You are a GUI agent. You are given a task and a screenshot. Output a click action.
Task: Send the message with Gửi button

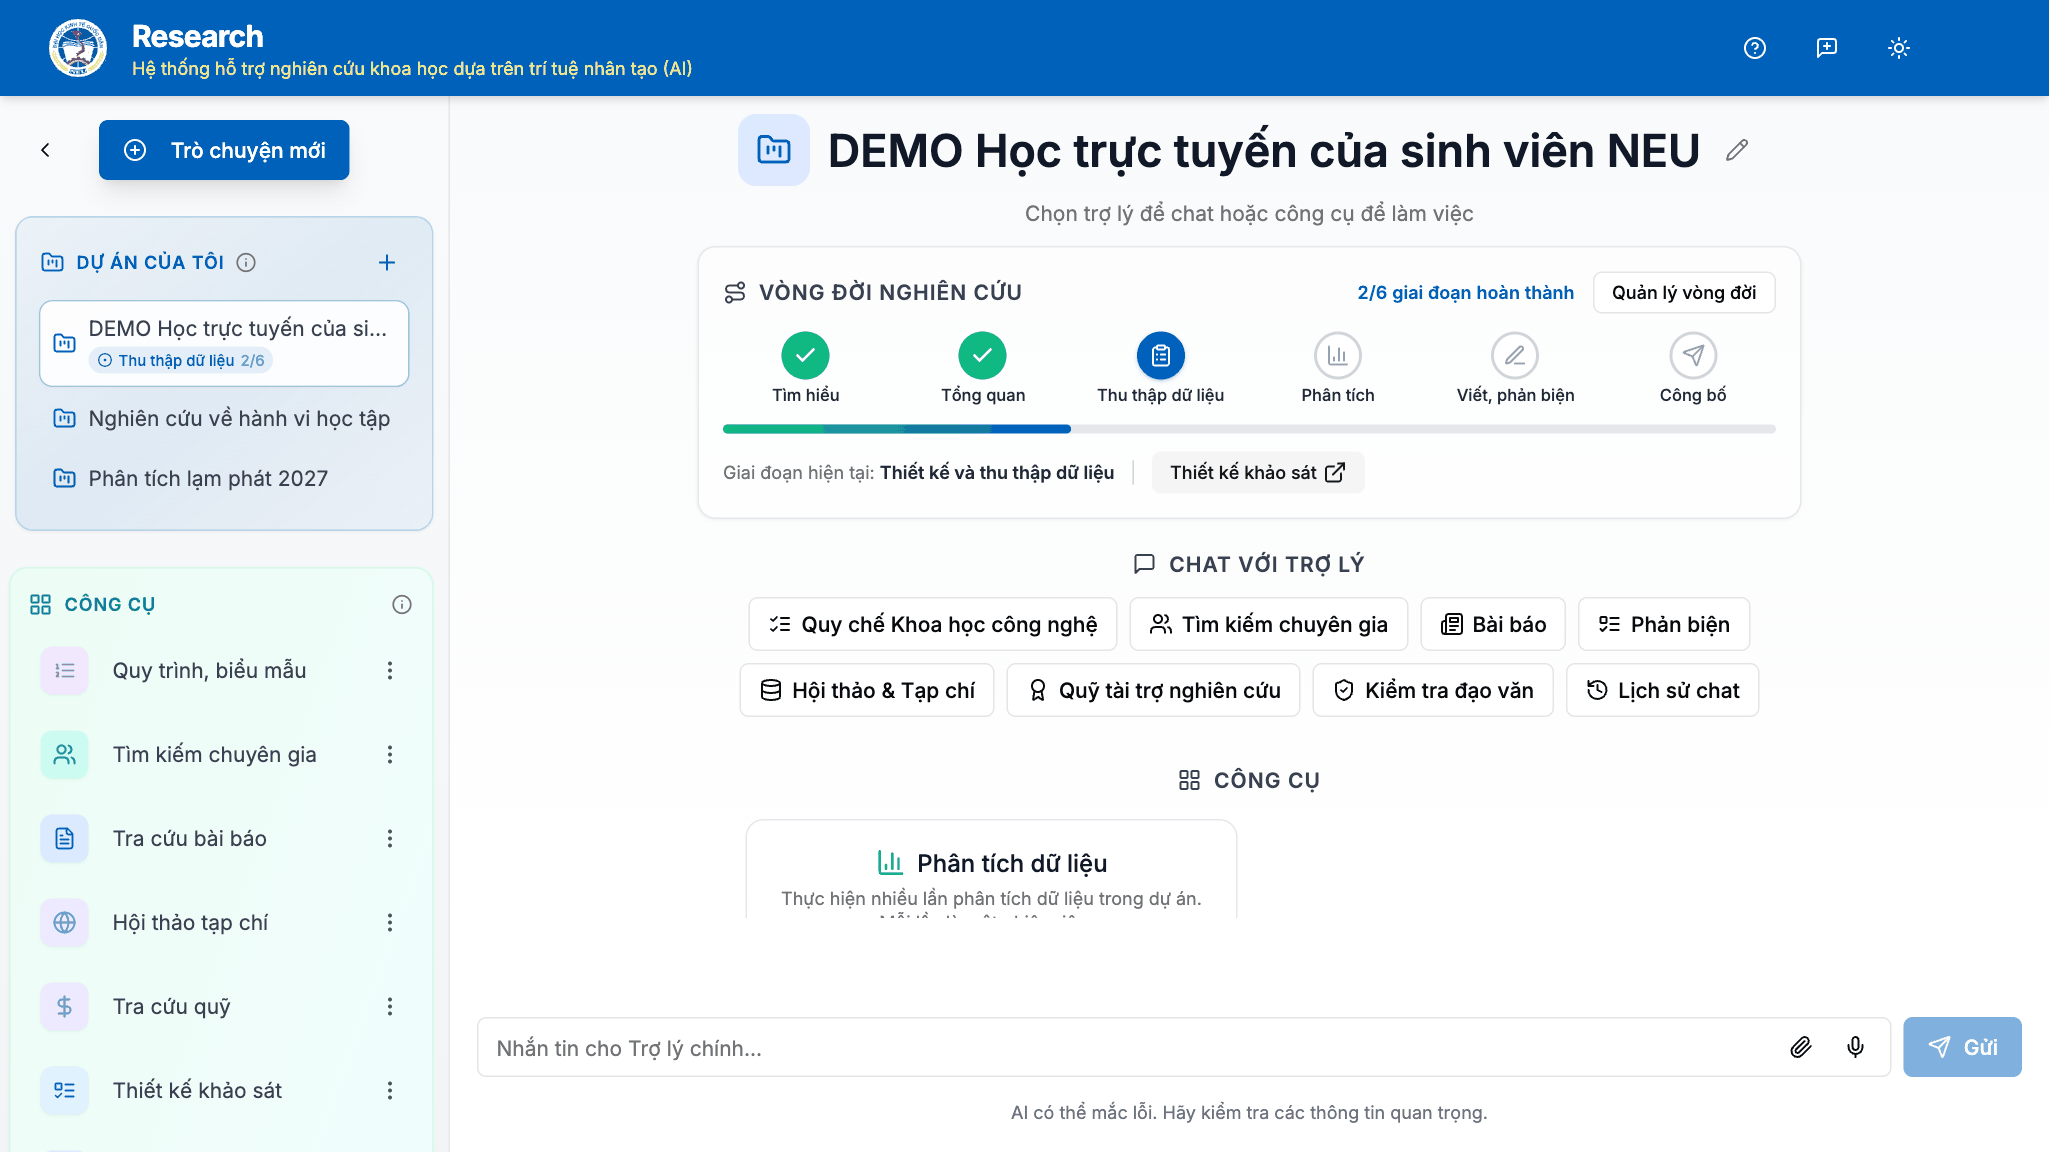click(x=1962, y=1047)
